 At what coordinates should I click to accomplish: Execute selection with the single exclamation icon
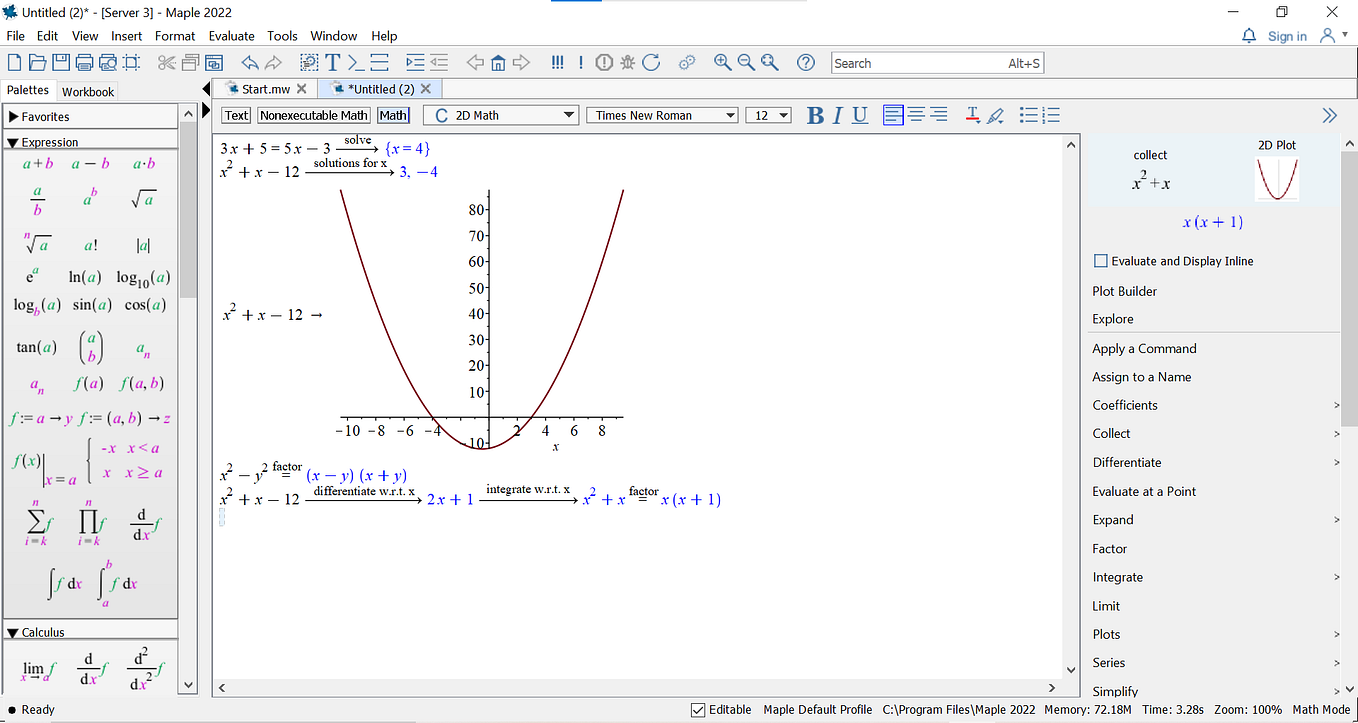pos(581,63)
